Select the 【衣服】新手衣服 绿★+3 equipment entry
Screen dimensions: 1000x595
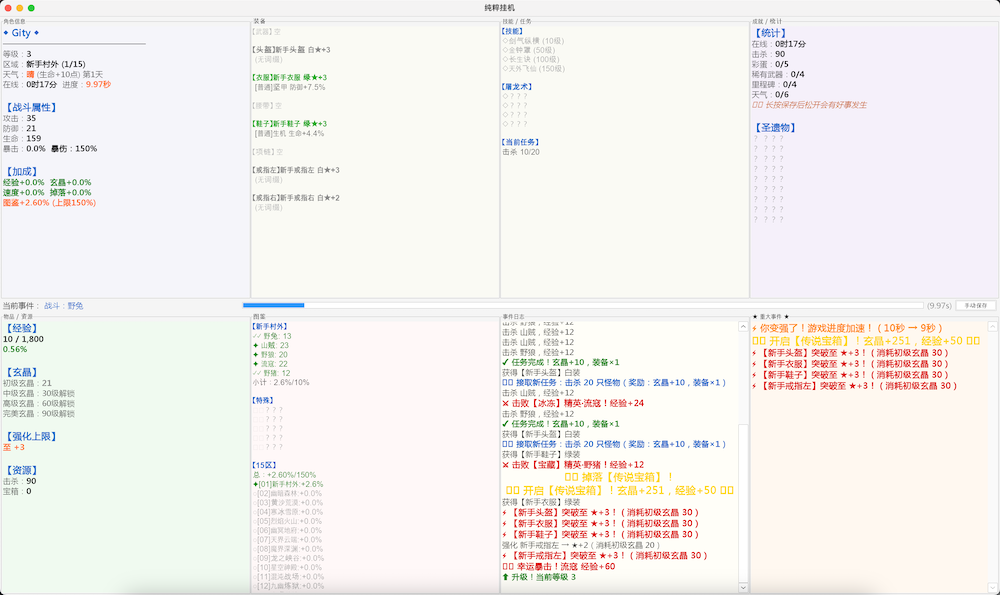pos(290,77)
